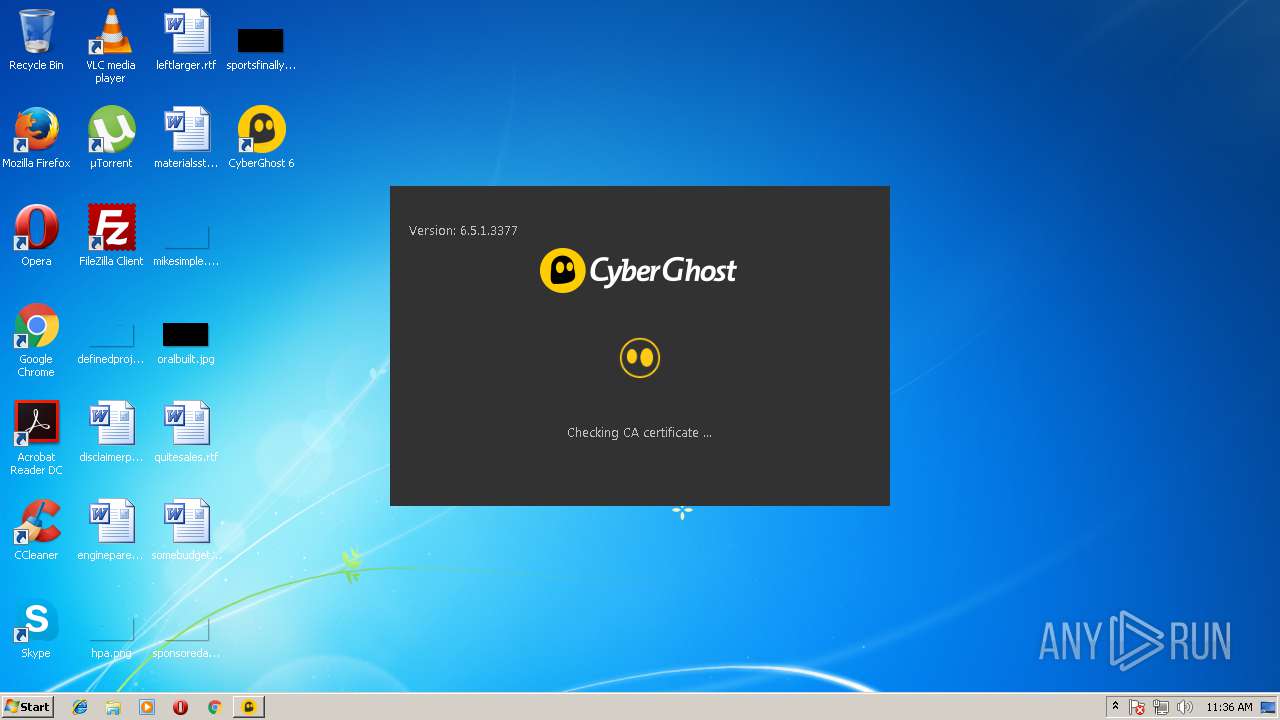The height and width of the screenshot is (720, 1280).
Task: Select the enginepare document icon
Action: pos(110,530)
